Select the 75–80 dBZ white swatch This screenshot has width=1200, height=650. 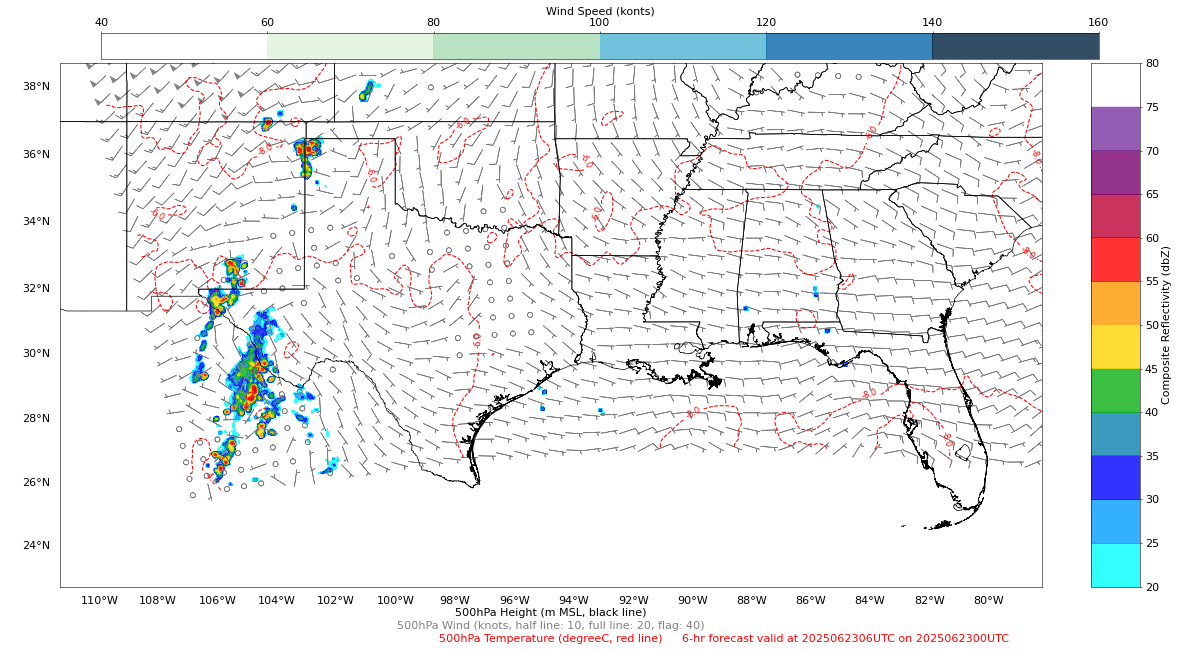coord(1115,85)
